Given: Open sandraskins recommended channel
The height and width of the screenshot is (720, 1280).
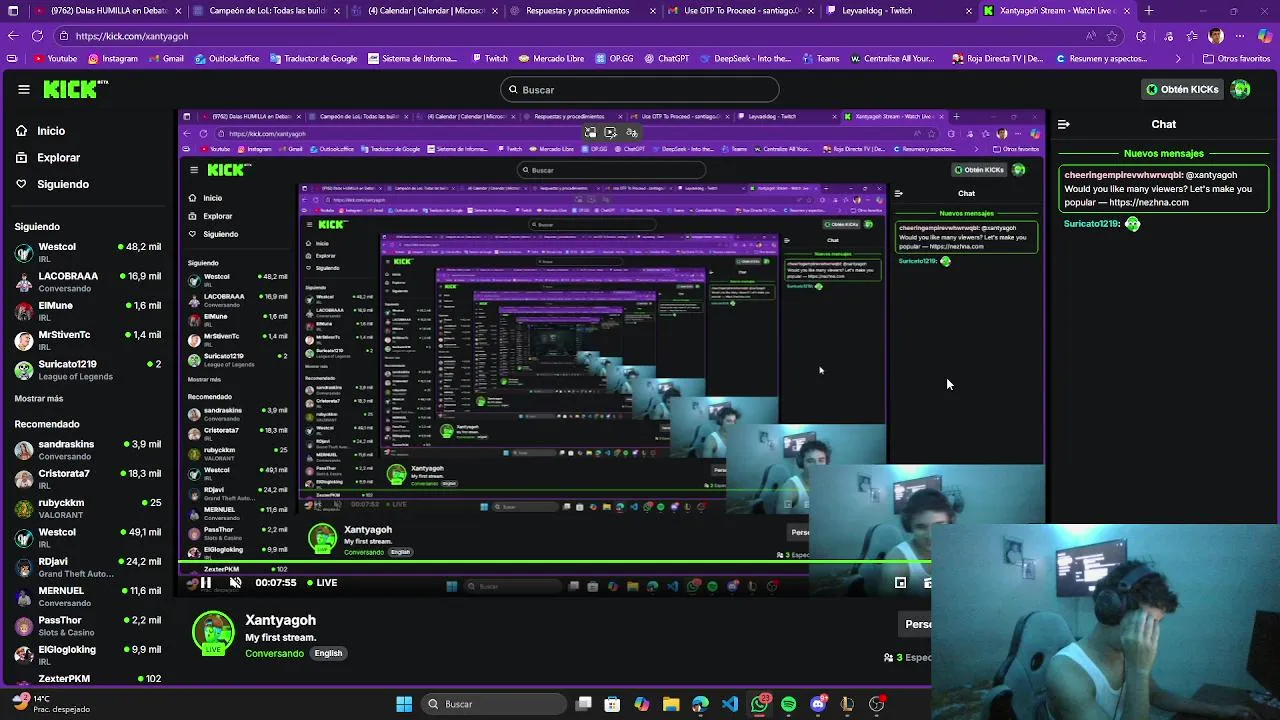Looking at the screenshot, I should tap(88, 449).
